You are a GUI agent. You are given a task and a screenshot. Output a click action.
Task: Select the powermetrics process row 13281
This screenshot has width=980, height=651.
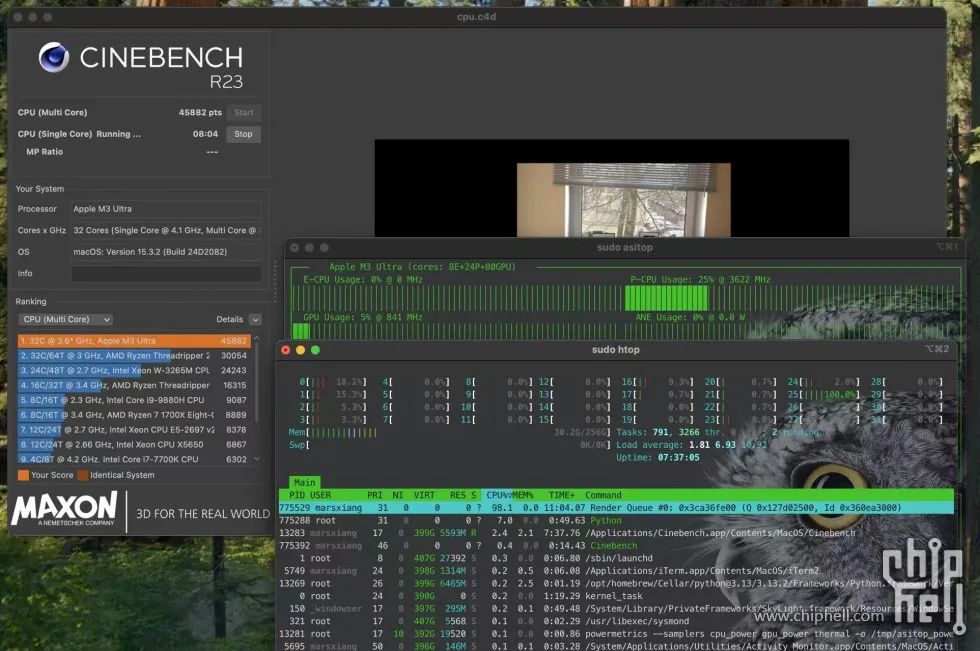pyautogui.click(x=616, y=634)
